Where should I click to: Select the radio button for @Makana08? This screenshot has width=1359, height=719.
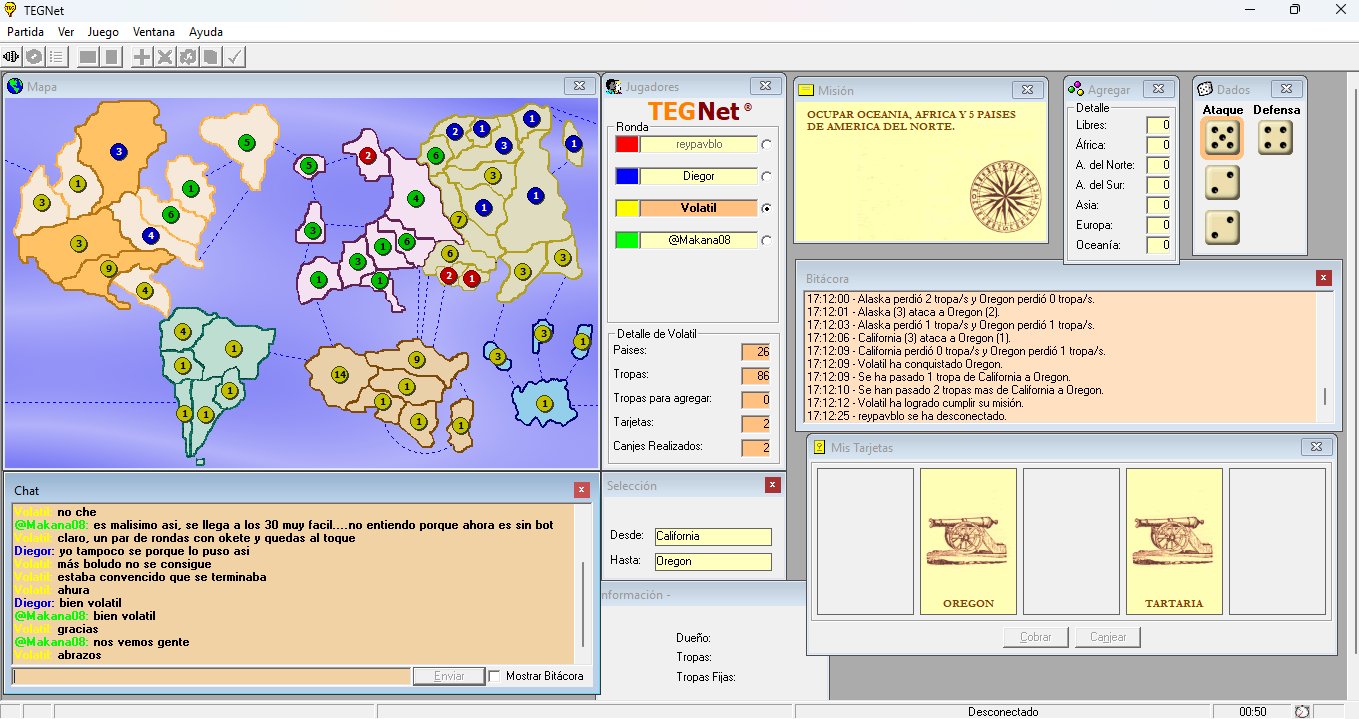coord(767,240)
